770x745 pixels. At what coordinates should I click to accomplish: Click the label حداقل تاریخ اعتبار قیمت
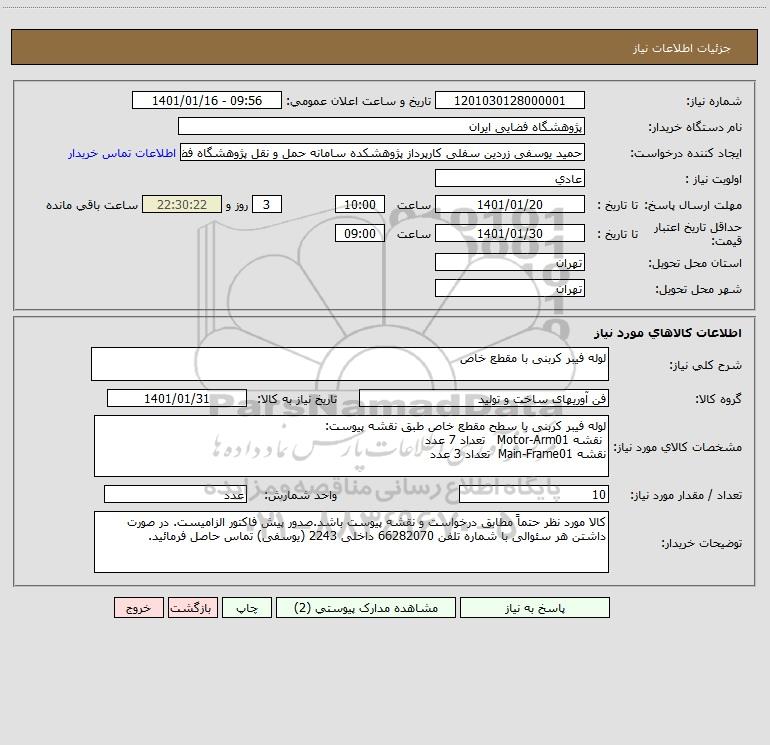[x=698, y=234]
